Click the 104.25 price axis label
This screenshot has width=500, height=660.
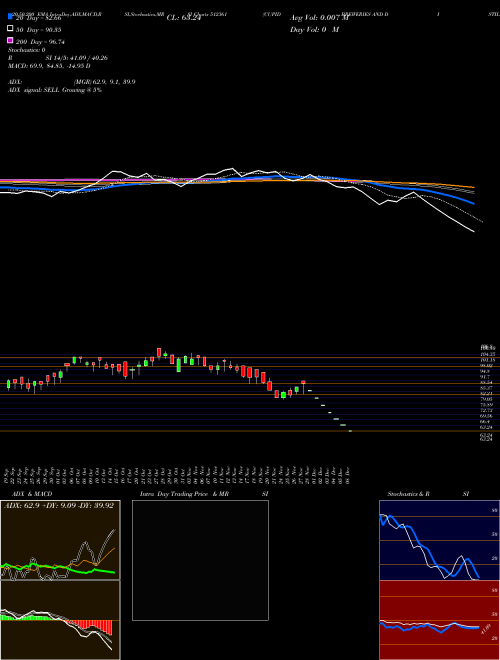click(487, 354)
